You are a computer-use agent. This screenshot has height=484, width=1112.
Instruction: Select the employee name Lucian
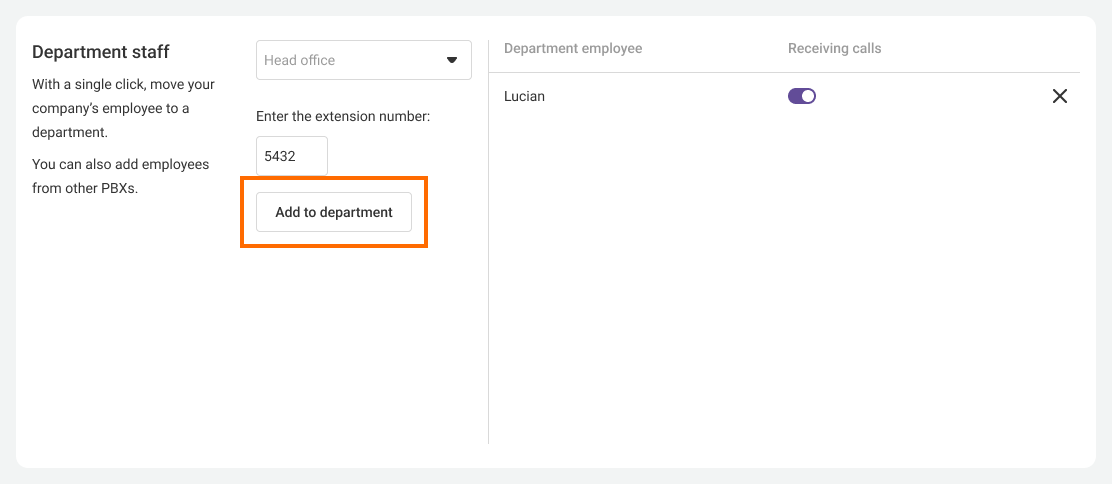click(524, 97)
